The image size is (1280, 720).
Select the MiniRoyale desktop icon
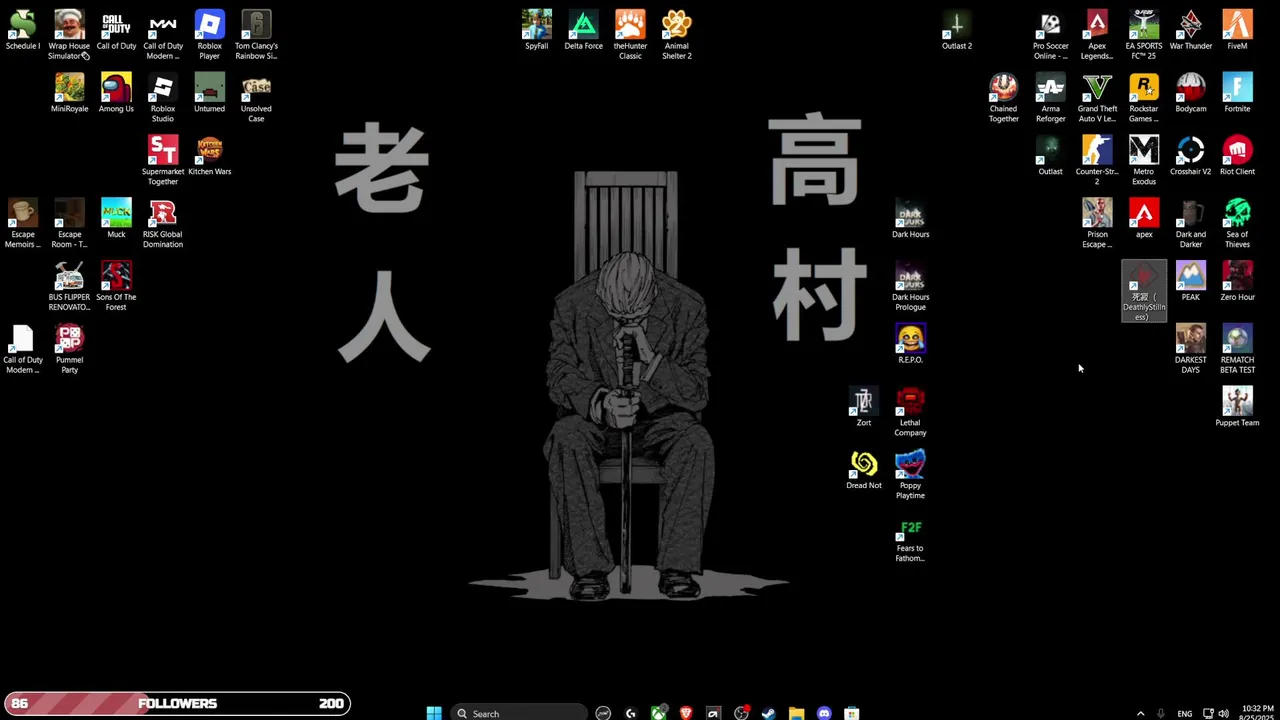pos(69,93)
